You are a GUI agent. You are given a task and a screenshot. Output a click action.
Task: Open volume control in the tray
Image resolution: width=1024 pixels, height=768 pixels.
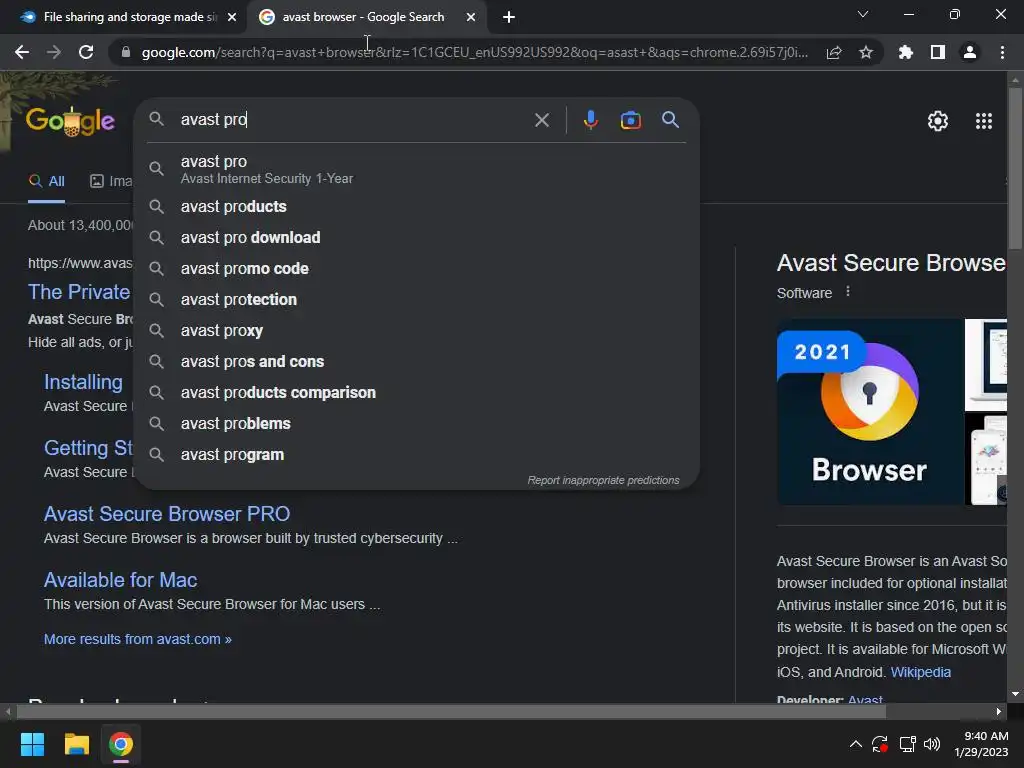click(932, 744)
